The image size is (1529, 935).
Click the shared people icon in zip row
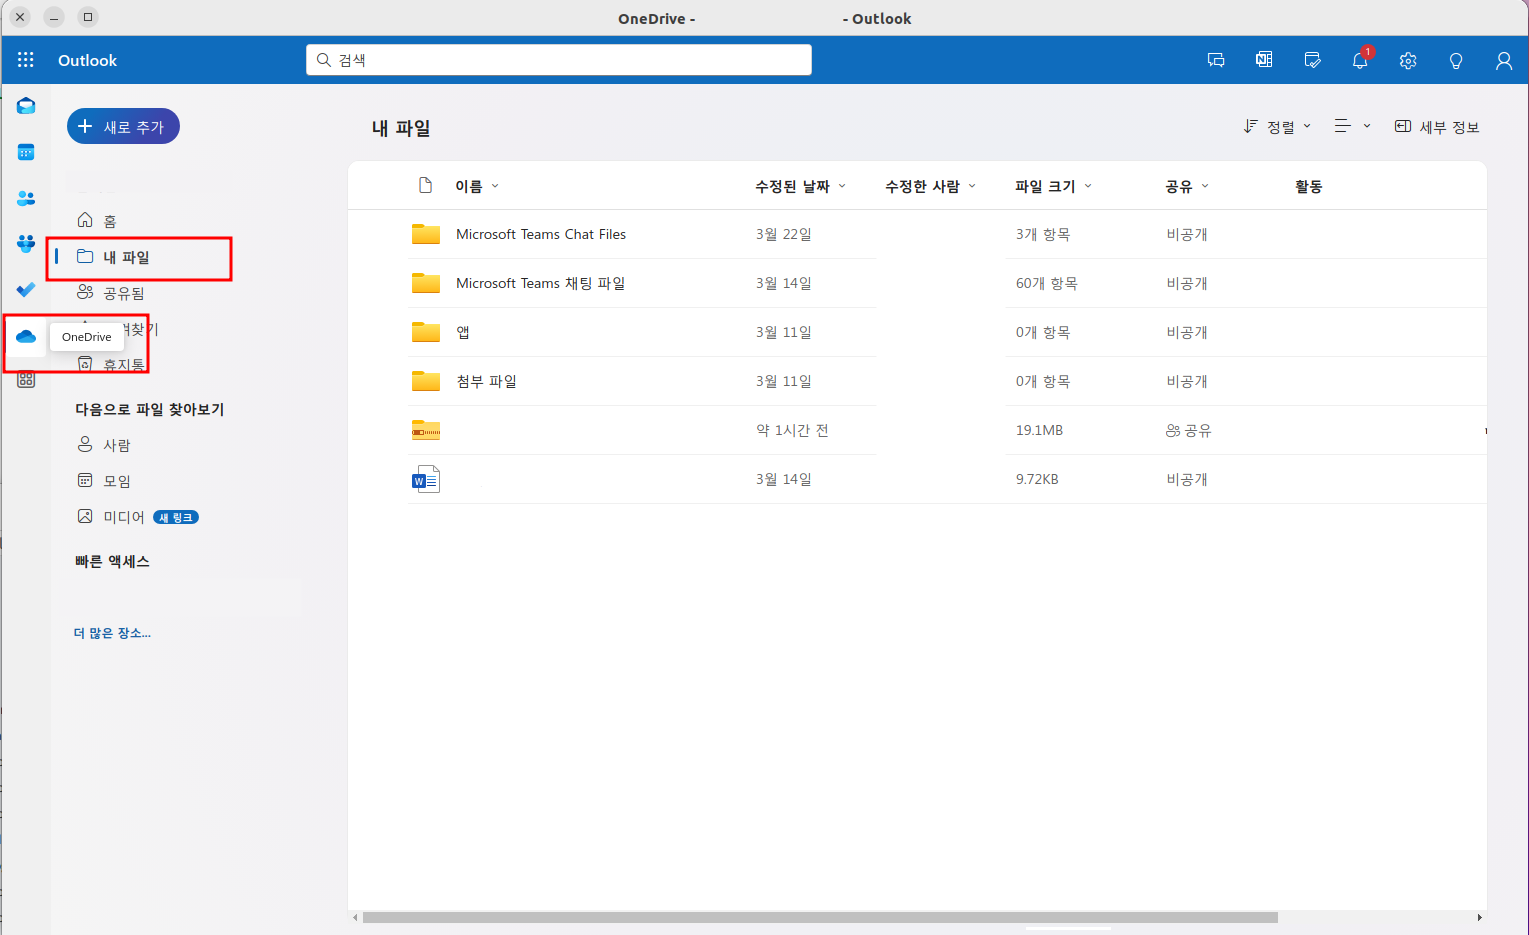pos(1173,431)
